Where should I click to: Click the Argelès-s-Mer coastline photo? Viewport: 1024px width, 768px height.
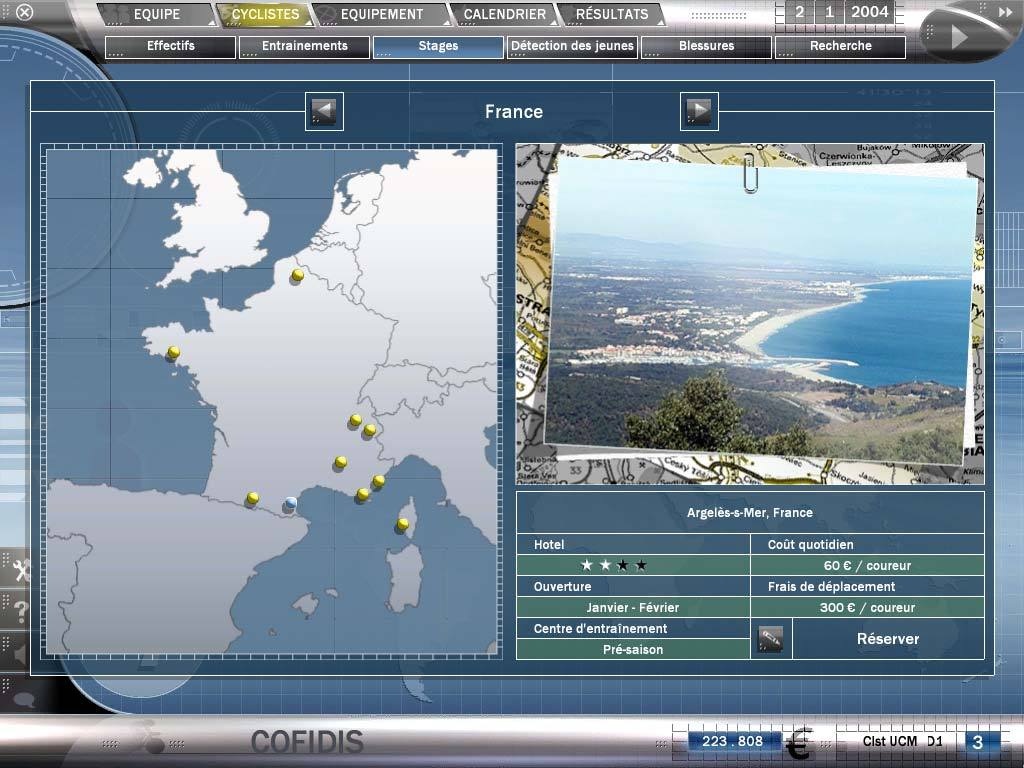pyautogui.click(x=760, y=310)
